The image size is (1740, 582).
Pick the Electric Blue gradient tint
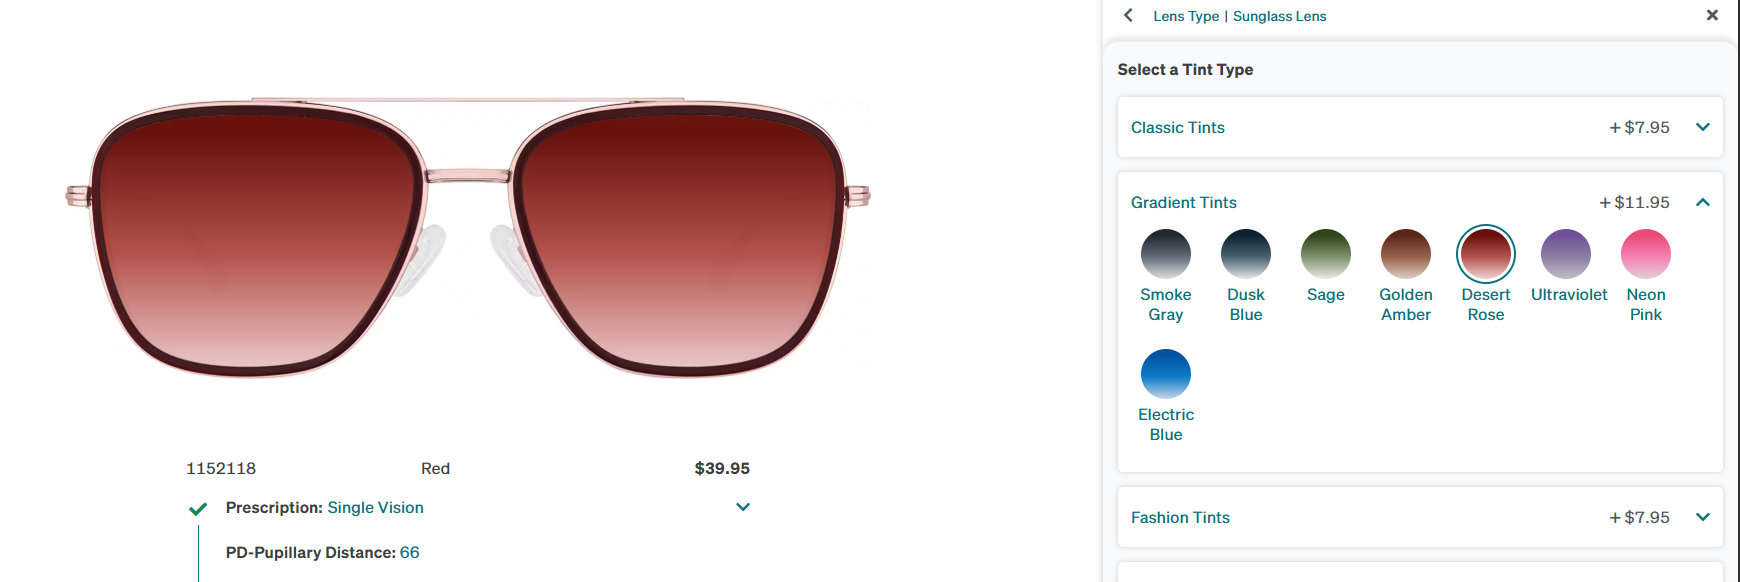1166,374
